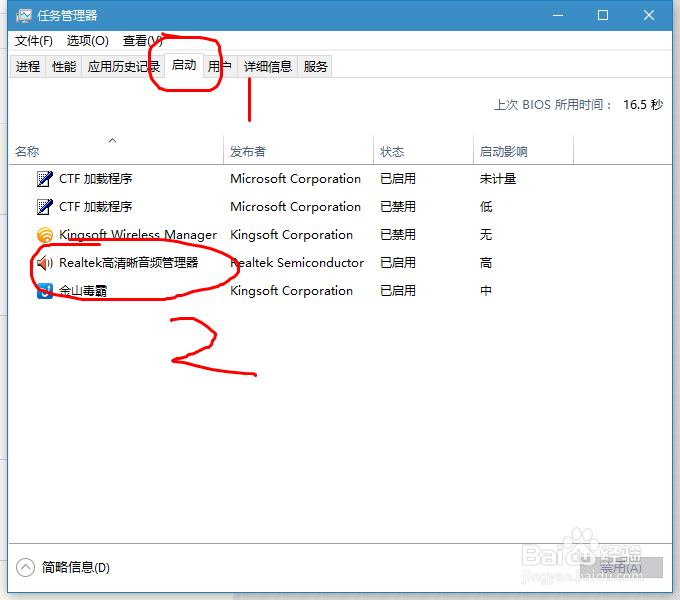Sort by the 名称 column header
680x600 pixels.
click(x=116, y=150)
